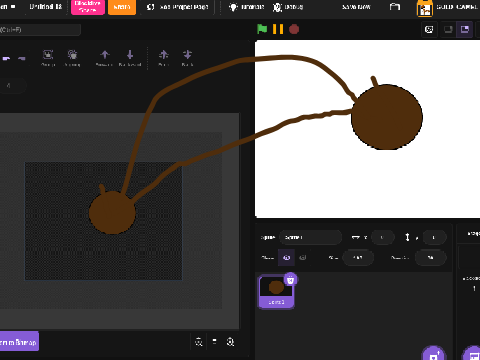
Task: Delete the sprite with trash icon
Action: pos(291,279)
